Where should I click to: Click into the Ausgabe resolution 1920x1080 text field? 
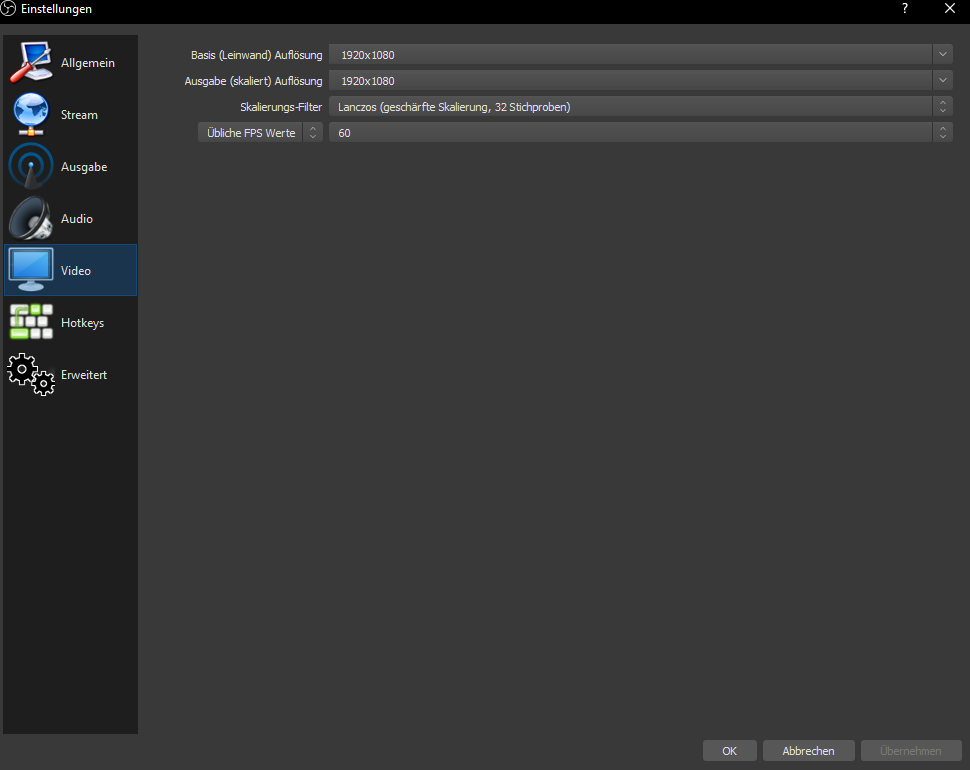click(x=630, y=80)
